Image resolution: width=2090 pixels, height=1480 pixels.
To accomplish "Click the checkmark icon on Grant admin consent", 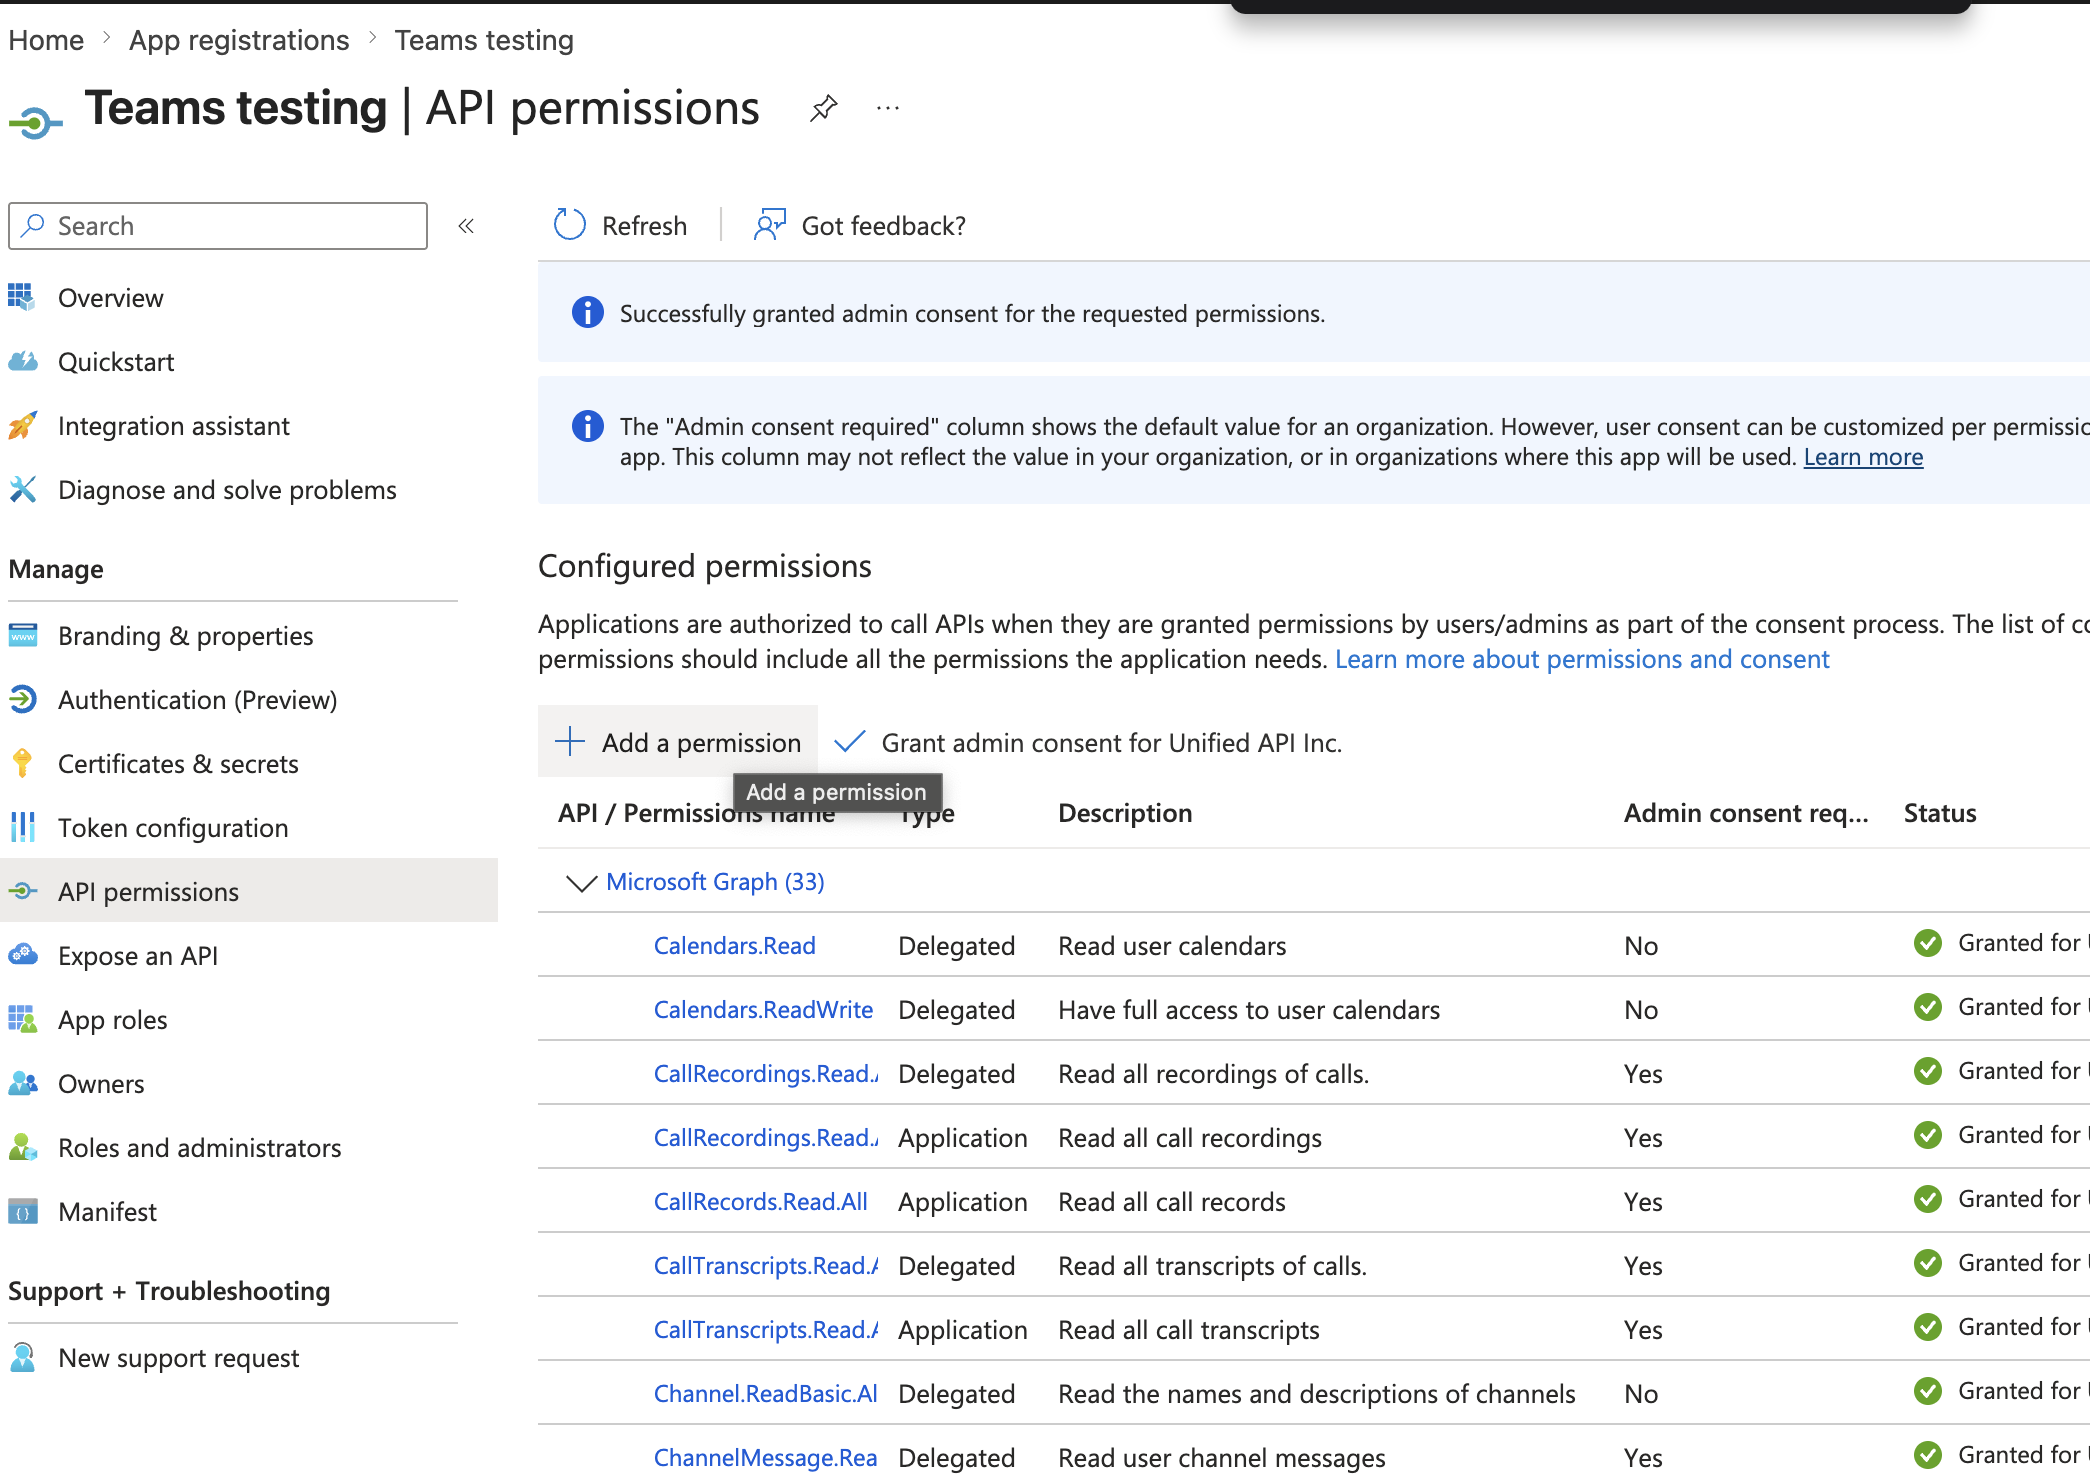I will coord(849,741).
